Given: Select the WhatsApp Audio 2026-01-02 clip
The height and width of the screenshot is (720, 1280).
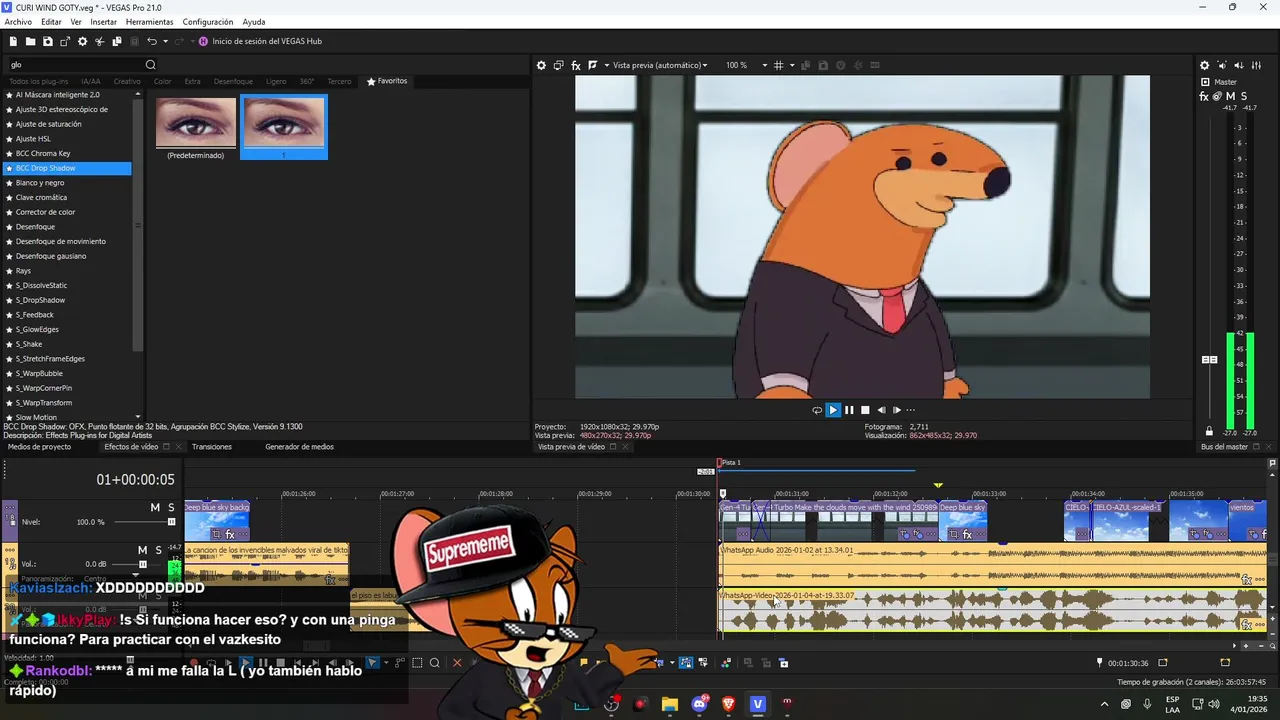Looking at the screenshot, I should click(x=993, y=565).
